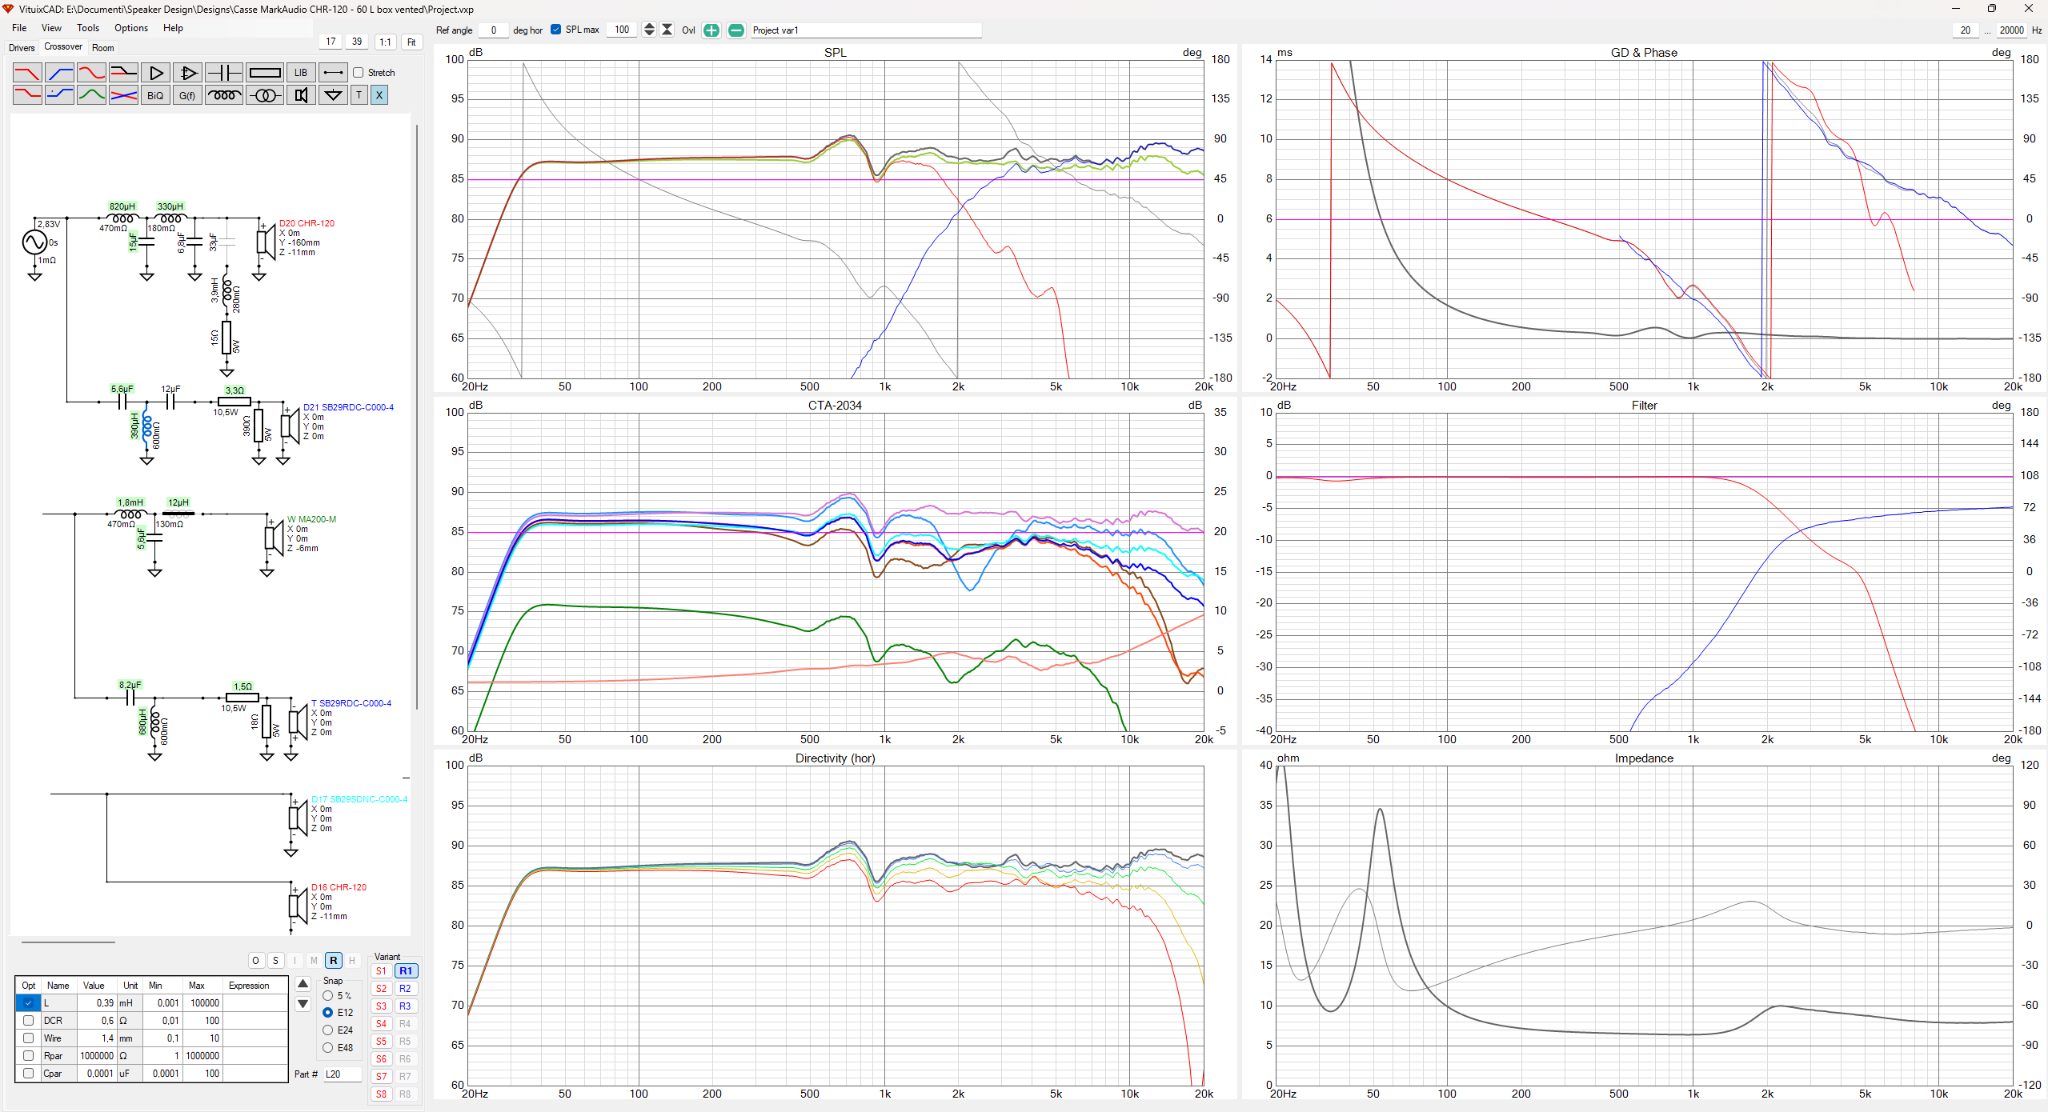The width and height of the screenshot is (2048, 1112).
Task: Open the View menu
Action: [x=51, y=28]
